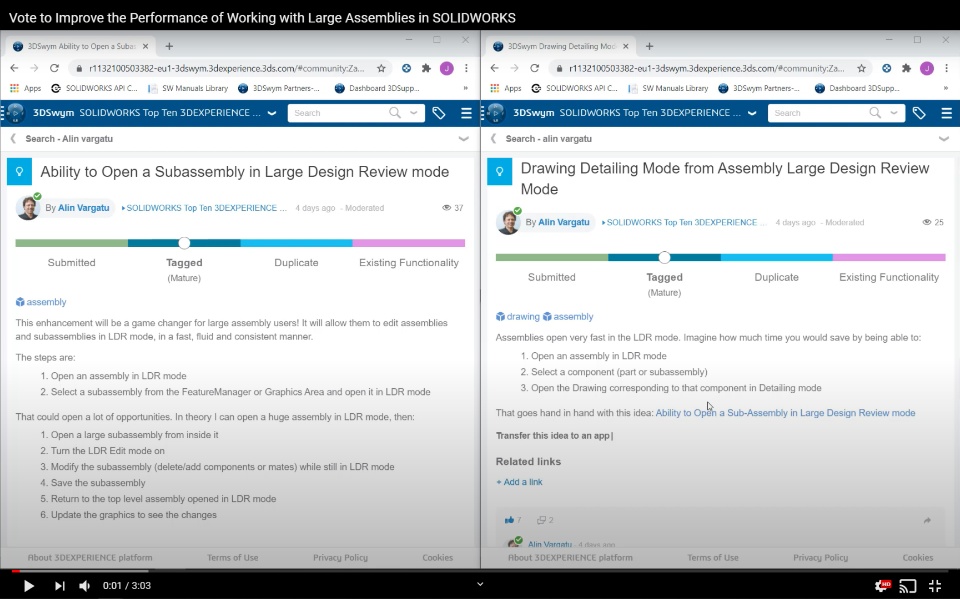
Task: Expand chevron at right of left 'Search - Alin vargatu' bar
Action: point(464,139)
